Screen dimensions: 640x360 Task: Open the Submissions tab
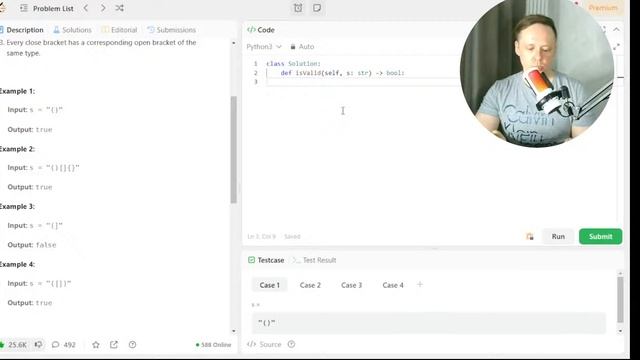point(172,30)
